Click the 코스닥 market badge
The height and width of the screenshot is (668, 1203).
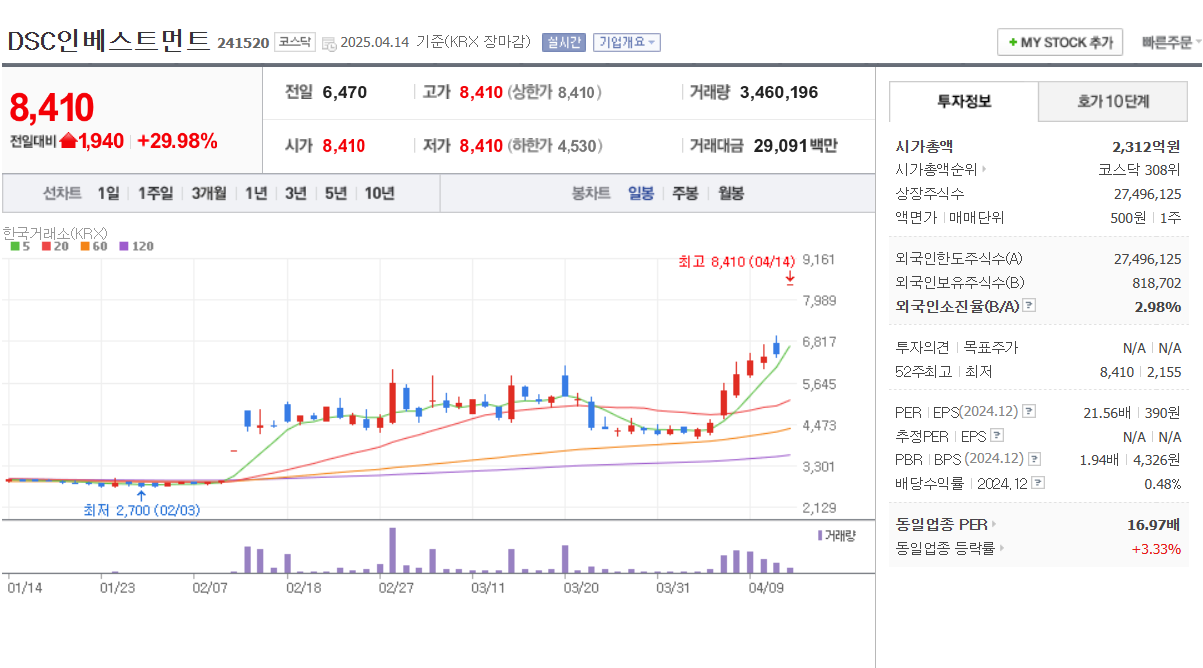pyautogui.click(x=294, y=42)
